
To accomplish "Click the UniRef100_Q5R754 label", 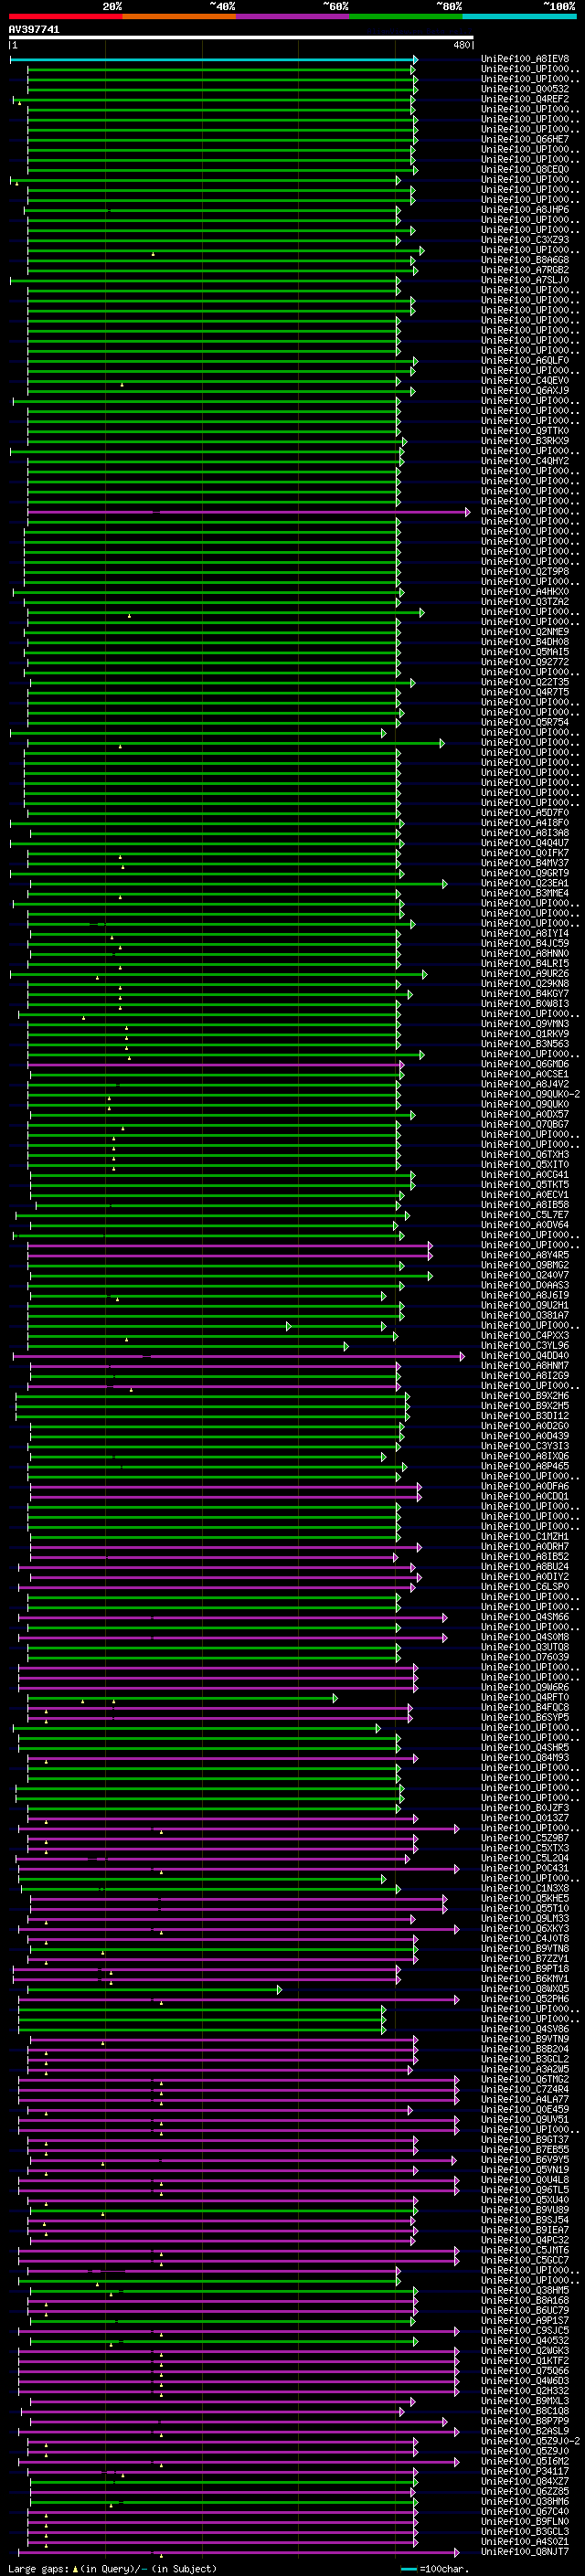I will pos(525,722).
